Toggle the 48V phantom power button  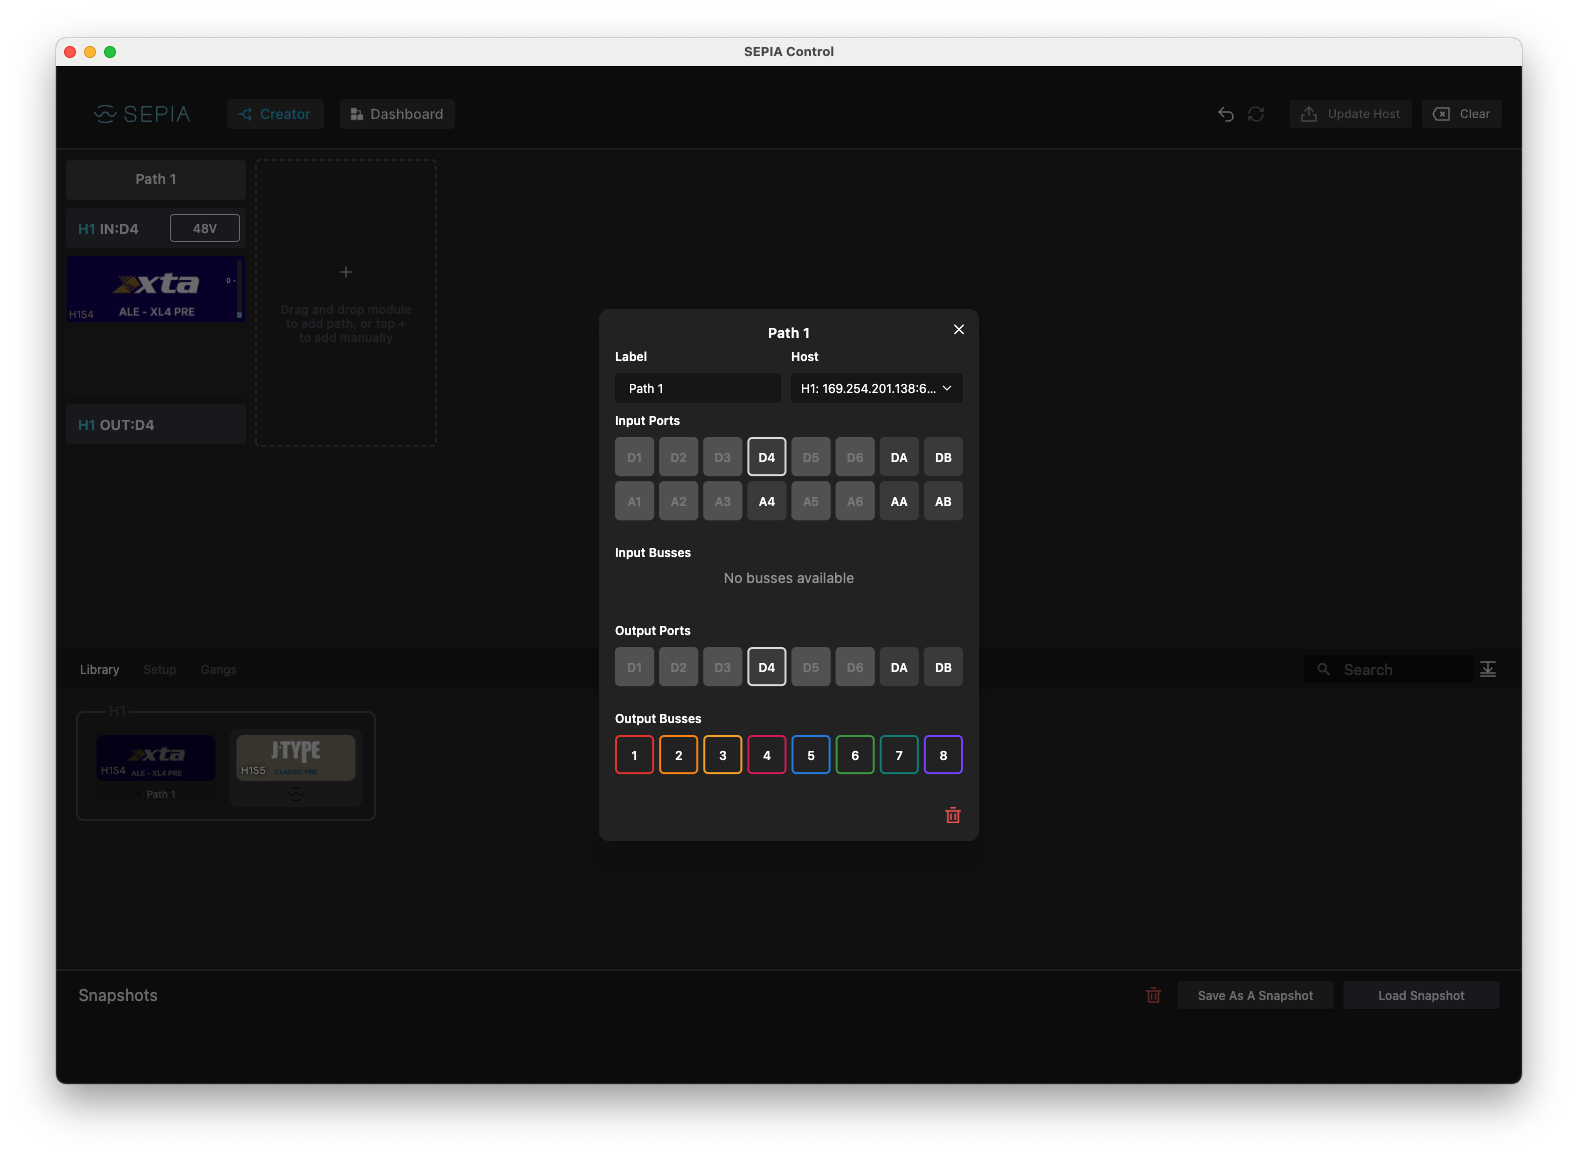pos(205,228)
